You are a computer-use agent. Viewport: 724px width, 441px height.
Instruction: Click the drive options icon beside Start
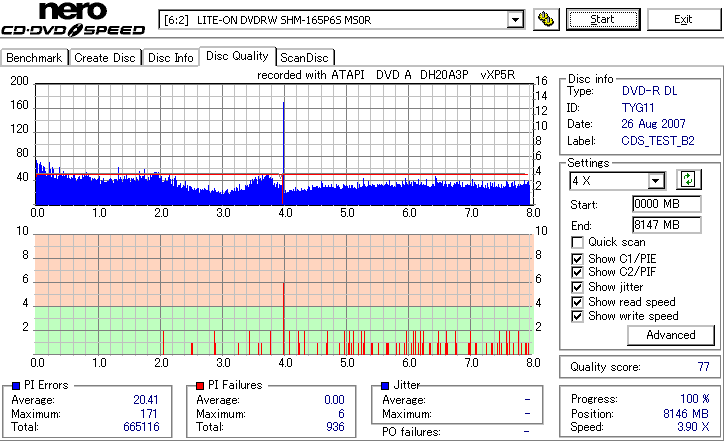coord(546,19)
